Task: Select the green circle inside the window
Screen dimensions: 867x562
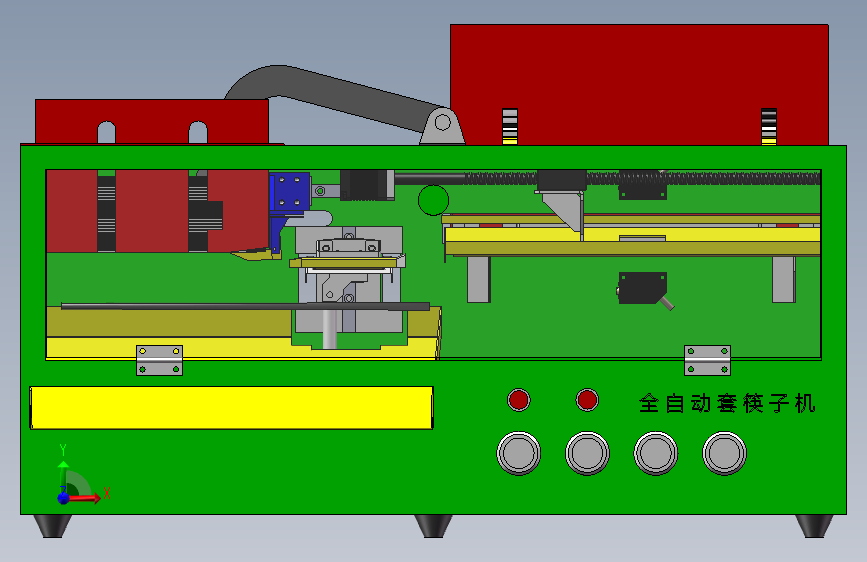Action: [434, 200]
